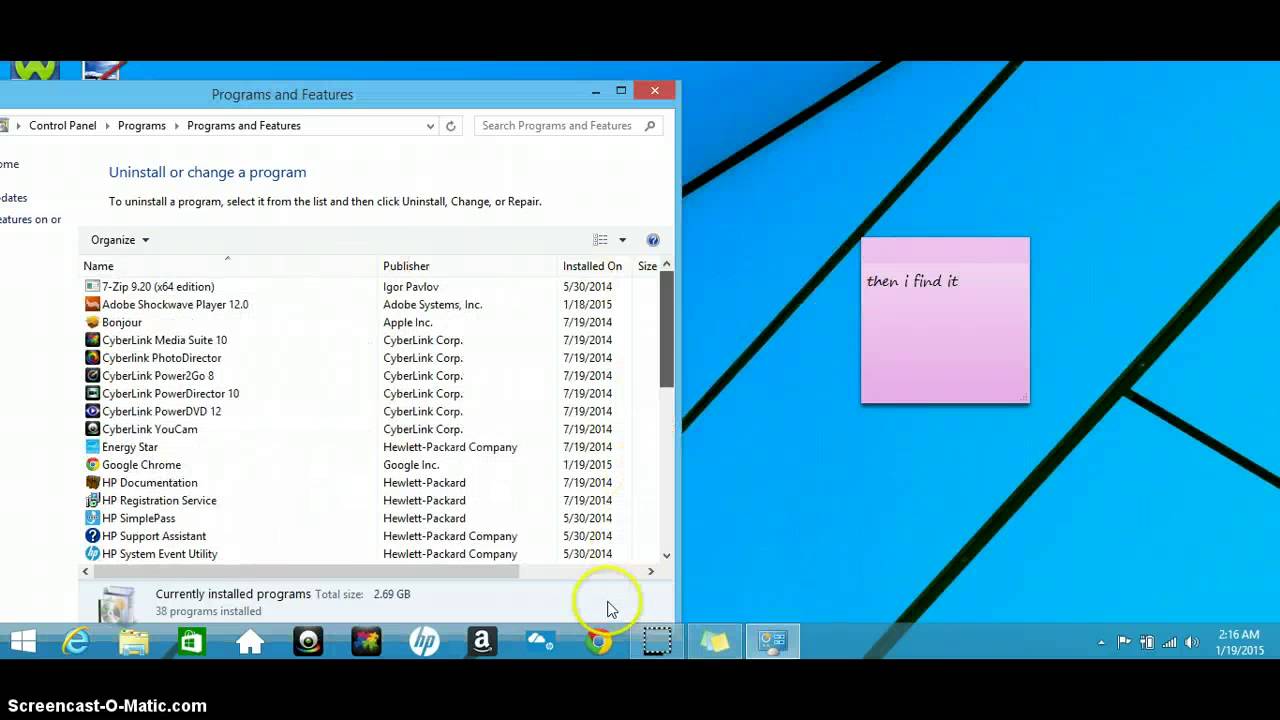Refresh the Programs and Features address bar
The image size is (1280, 720).
pyautogui.click(x=451, y=126)
